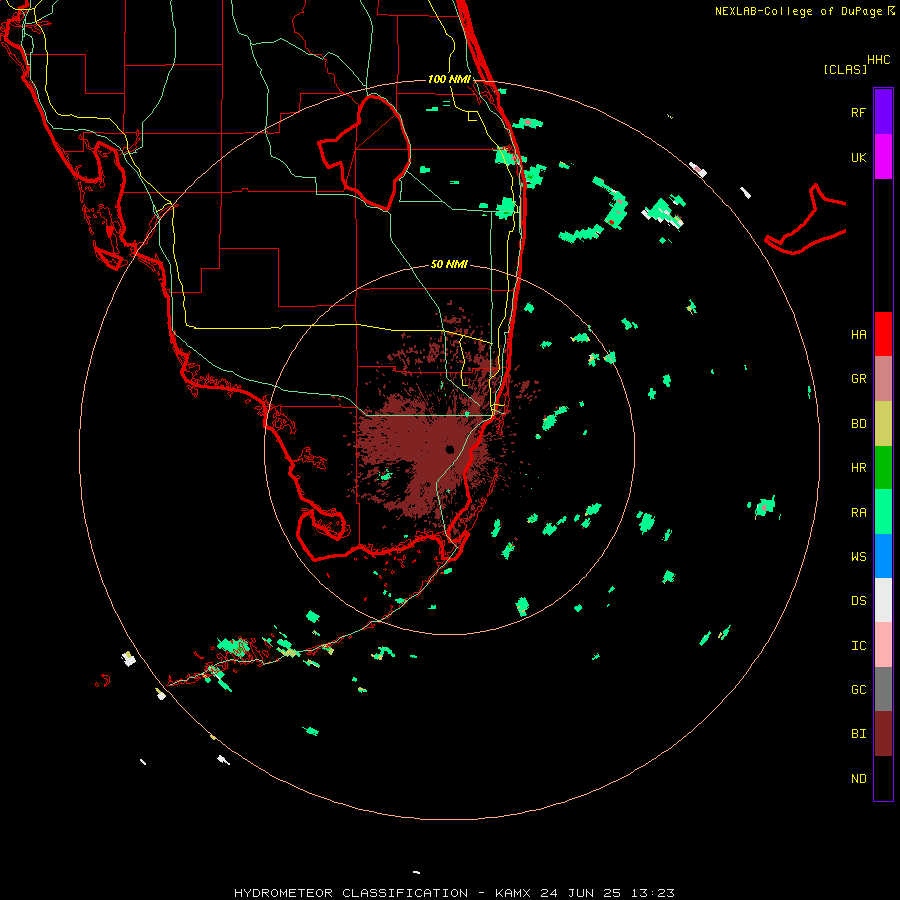Screen dimensions: 900x900
Task: Click the HR dark green legend swatch
Action: 883,468
